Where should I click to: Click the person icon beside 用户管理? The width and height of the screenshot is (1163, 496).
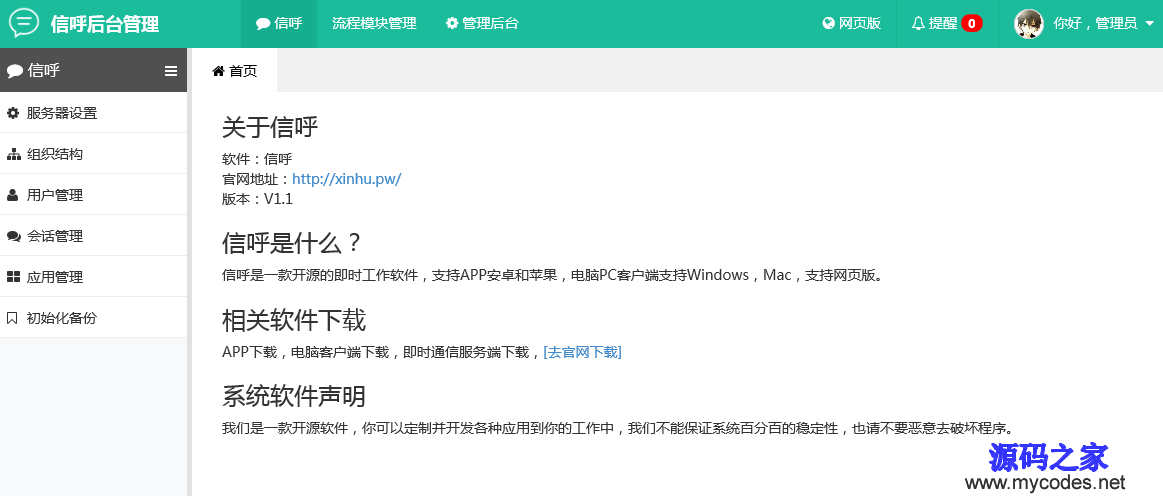point(13,195)
